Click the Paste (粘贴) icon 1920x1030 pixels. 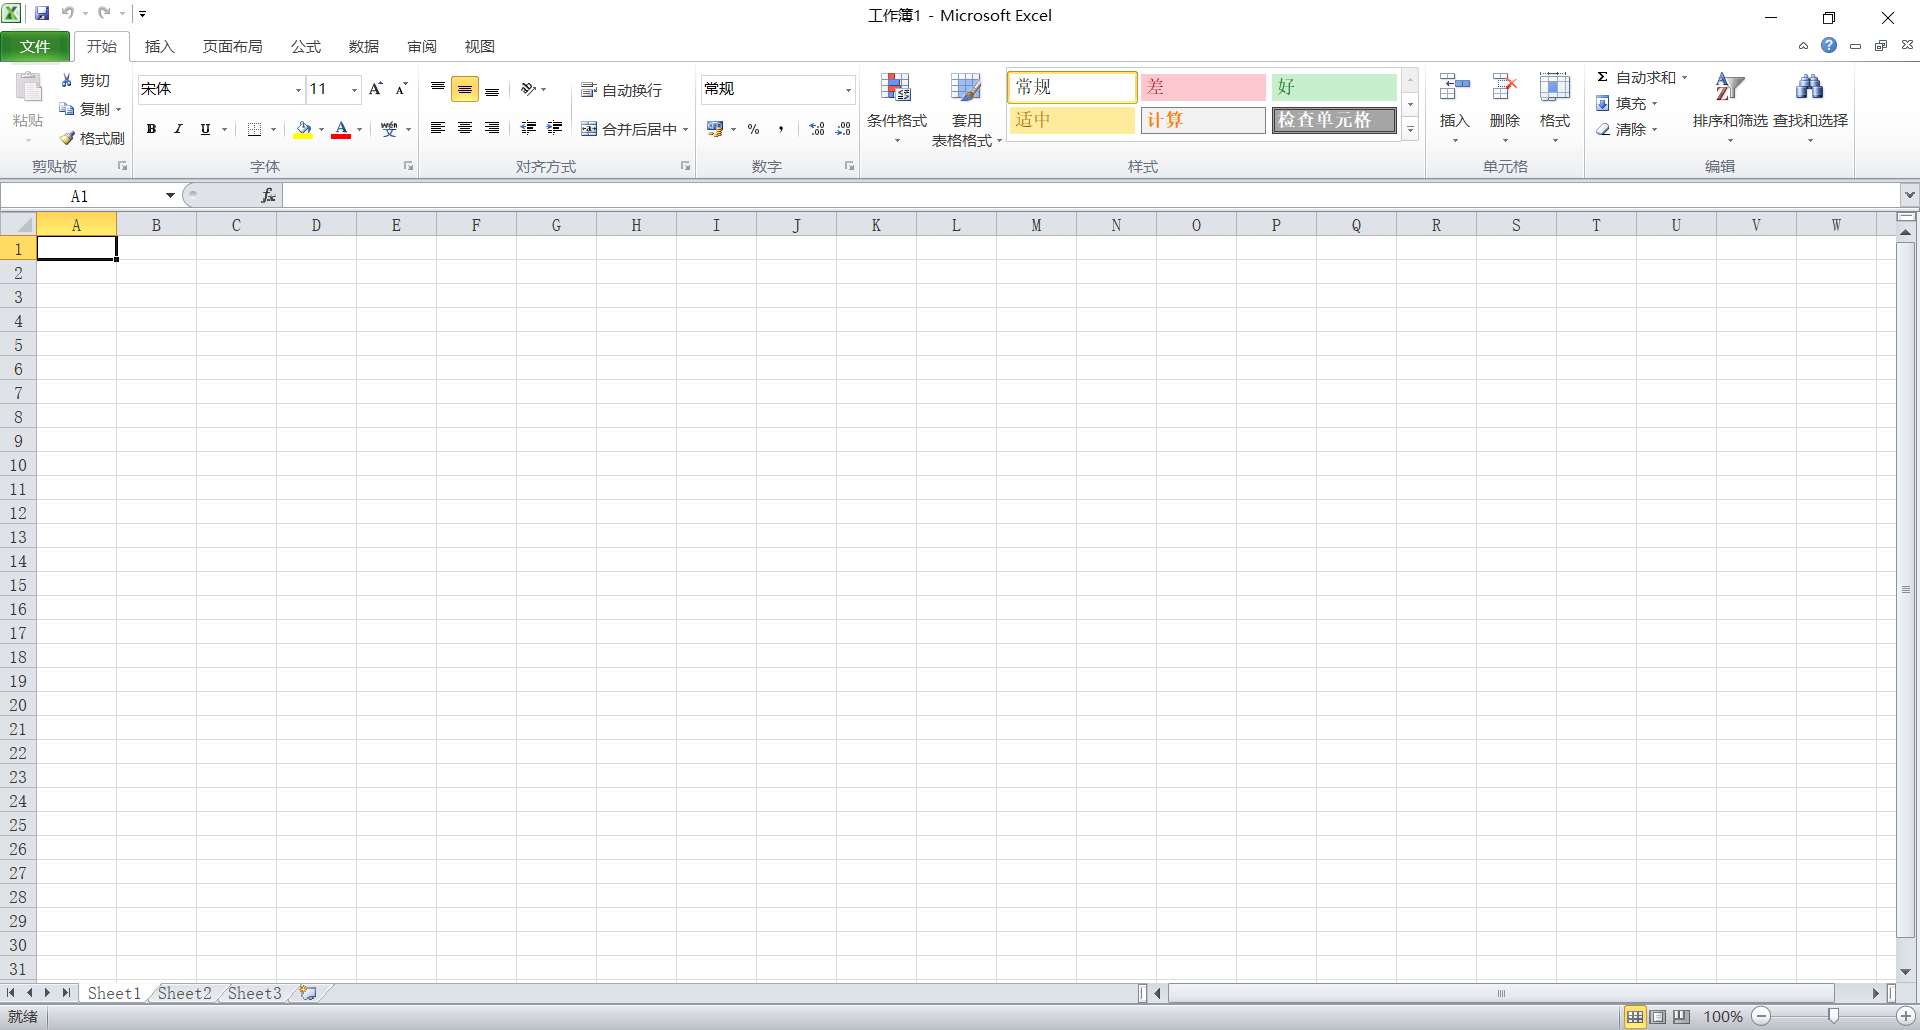[x=28, y=89]
